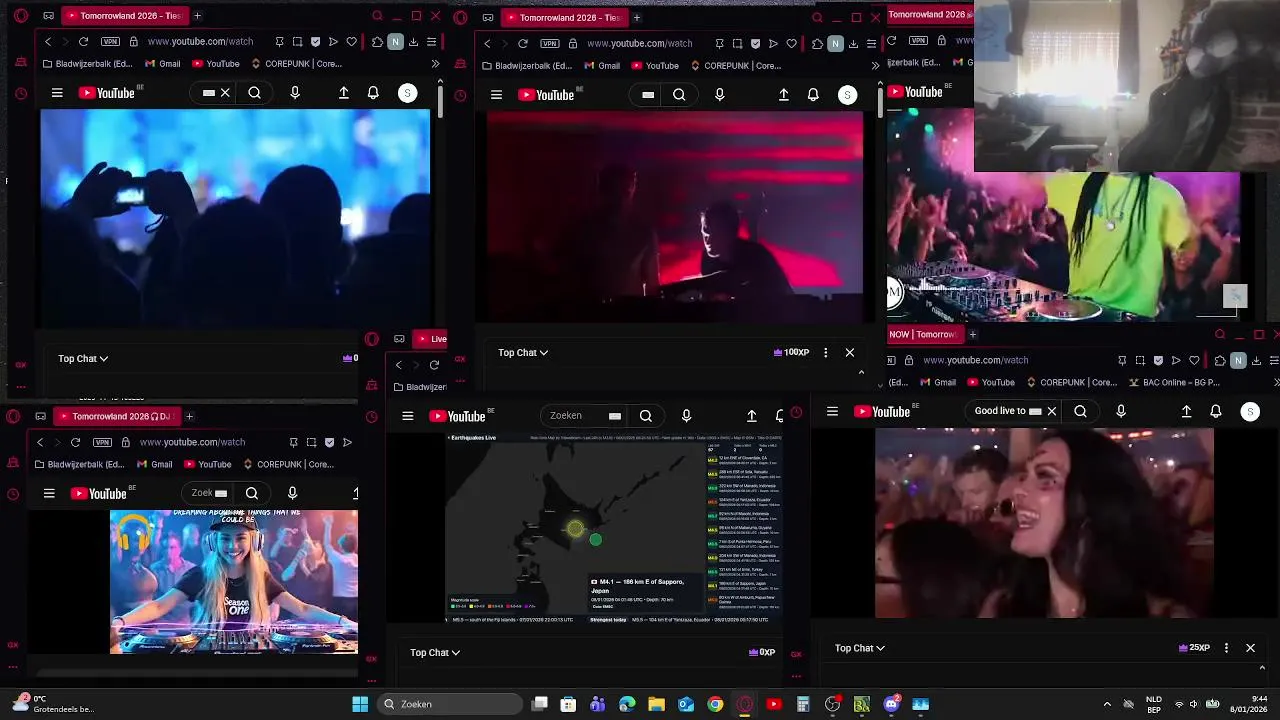Select Tomorrowland 2026 DJ tab
The width and height of the screenshot is (1280, 720).
coord(115,416)
